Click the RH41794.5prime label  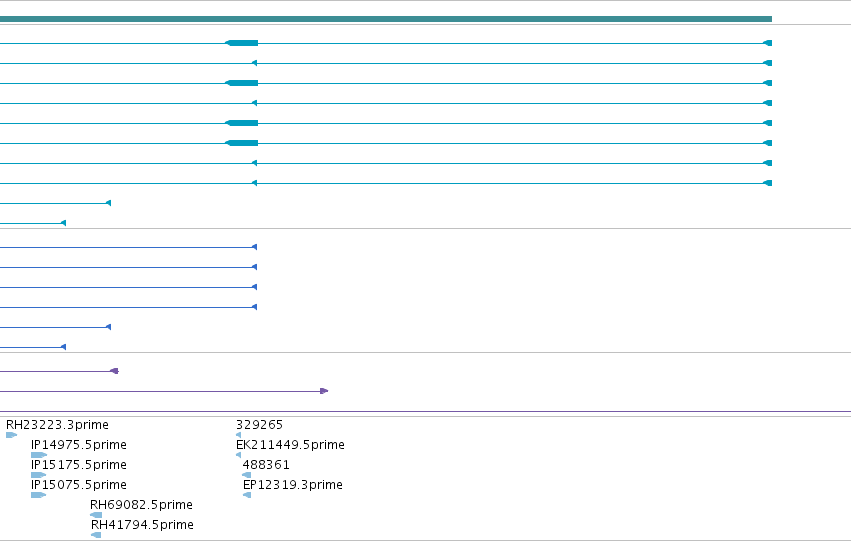coord(142,525)
